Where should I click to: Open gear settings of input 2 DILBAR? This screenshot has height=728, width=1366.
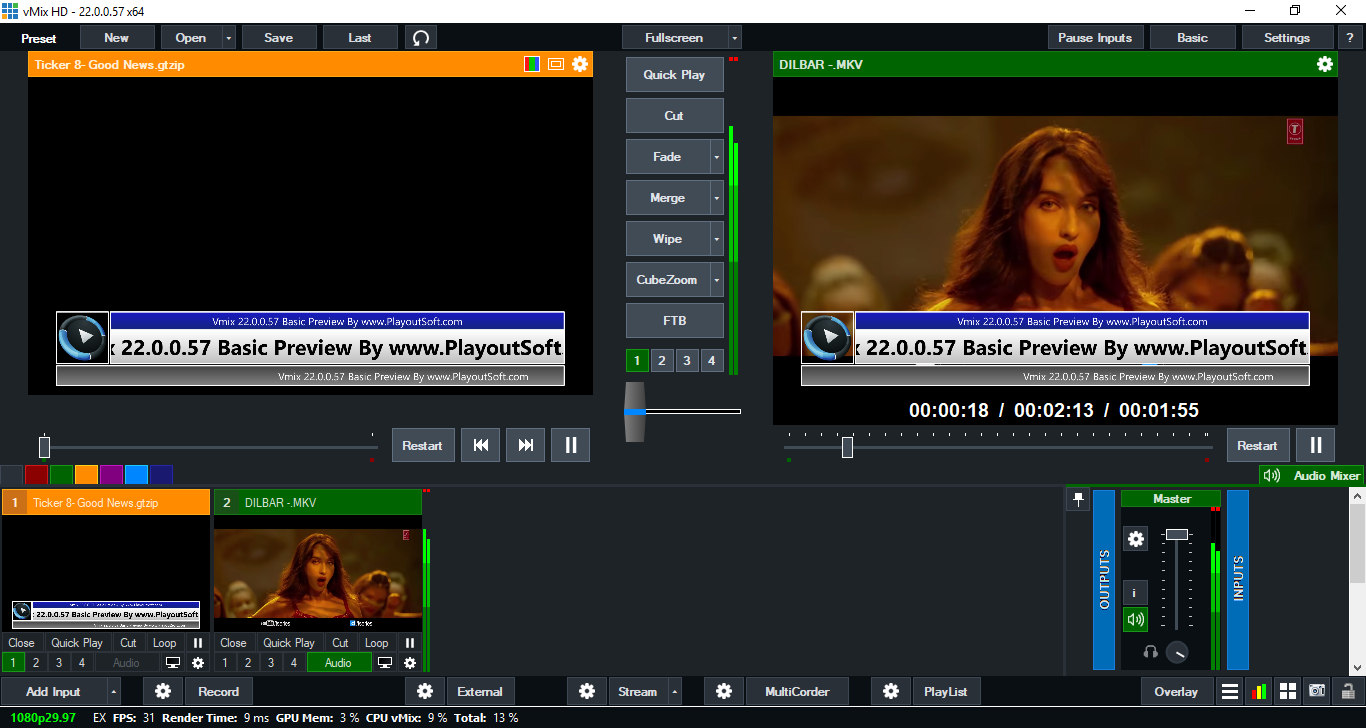coord(410,662)
